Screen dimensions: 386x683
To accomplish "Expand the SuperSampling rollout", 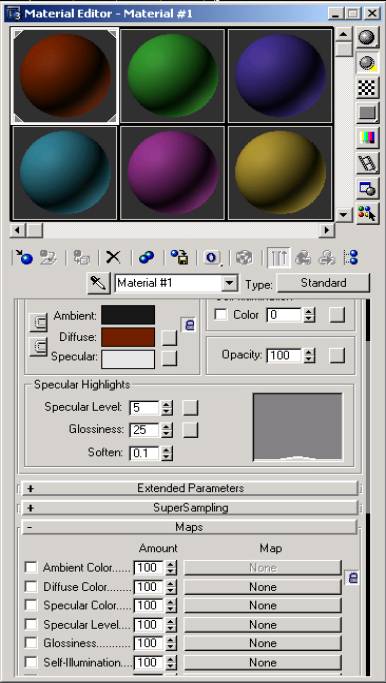I will point(190,507).
